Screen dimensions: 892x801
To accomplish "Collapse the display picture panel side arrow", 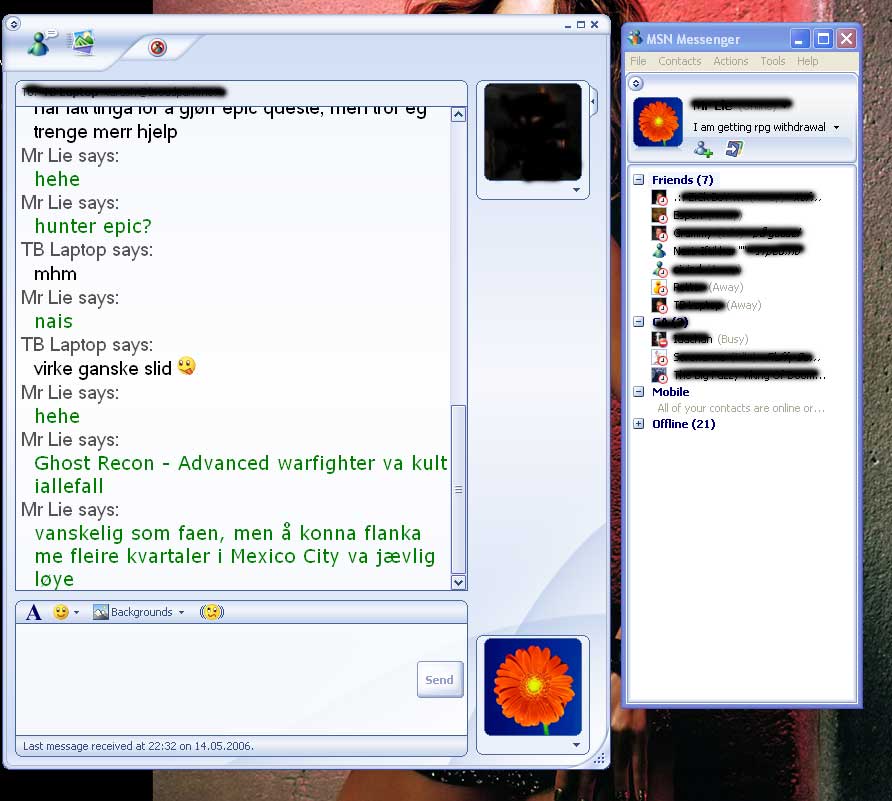I will tap(593, 102).
